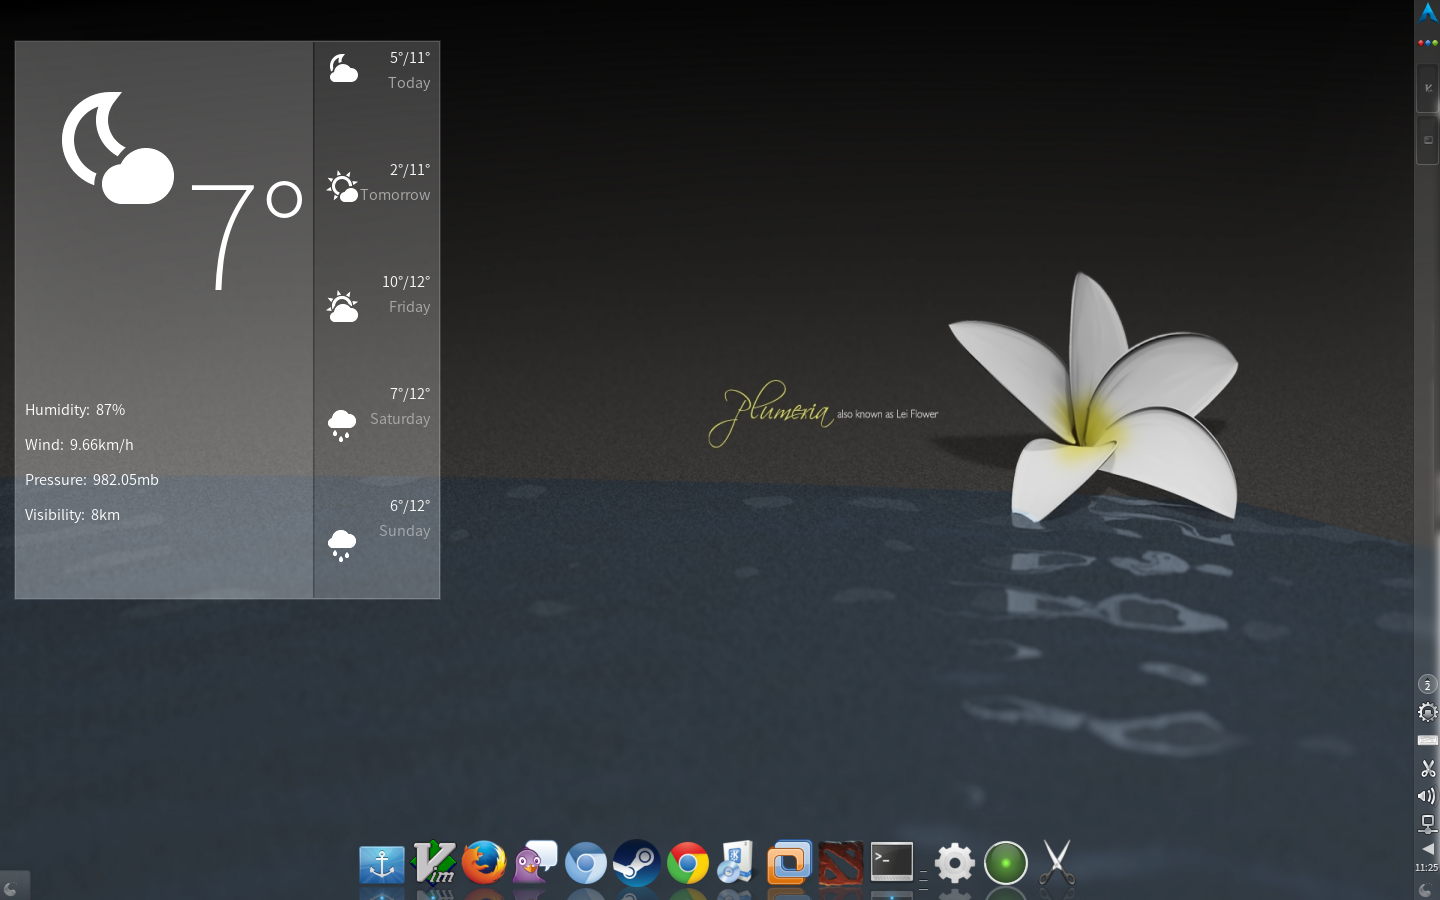The width and height of the screenshot is (1440, 900).
Task: Switch to the Vim task in the panel
Action: (1427, 88)
